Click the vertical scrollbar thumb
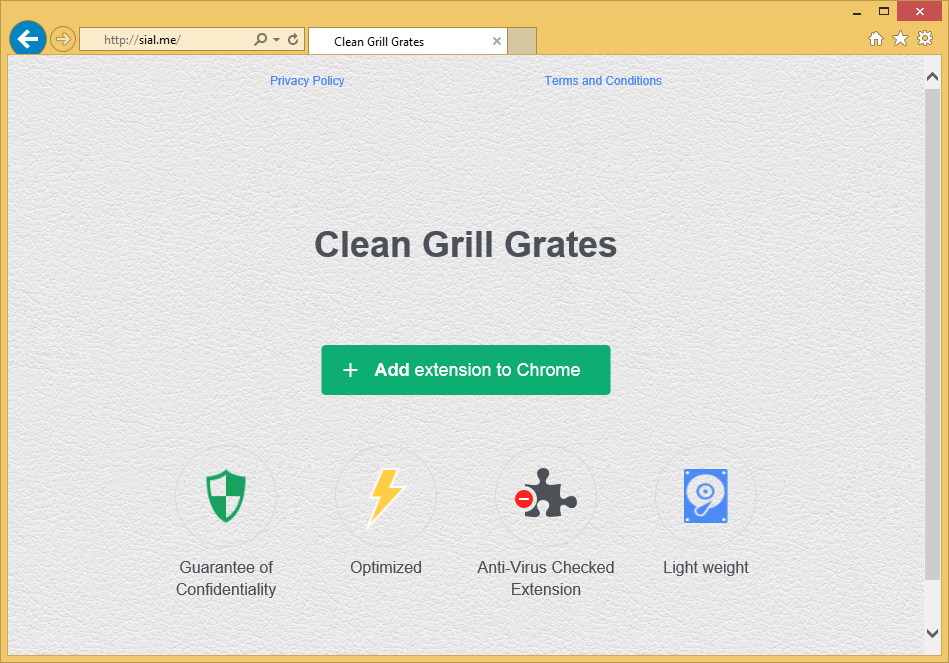This screenshot has width=949, height=663. 932,334
